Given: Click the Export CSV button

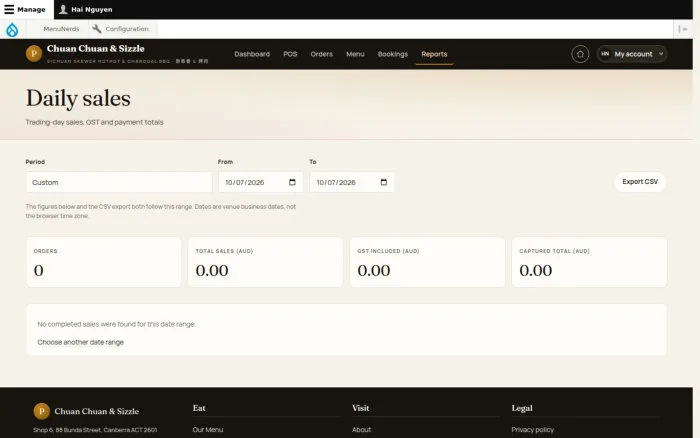Looking at the screenshot, I should (640, 182).
